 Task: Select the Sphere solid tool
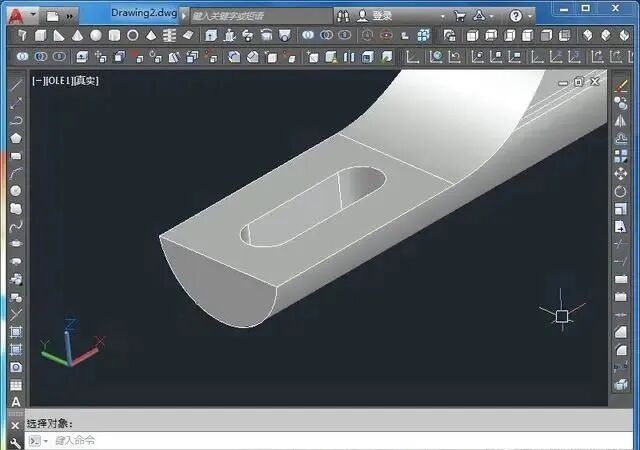[x=96, y=36]
